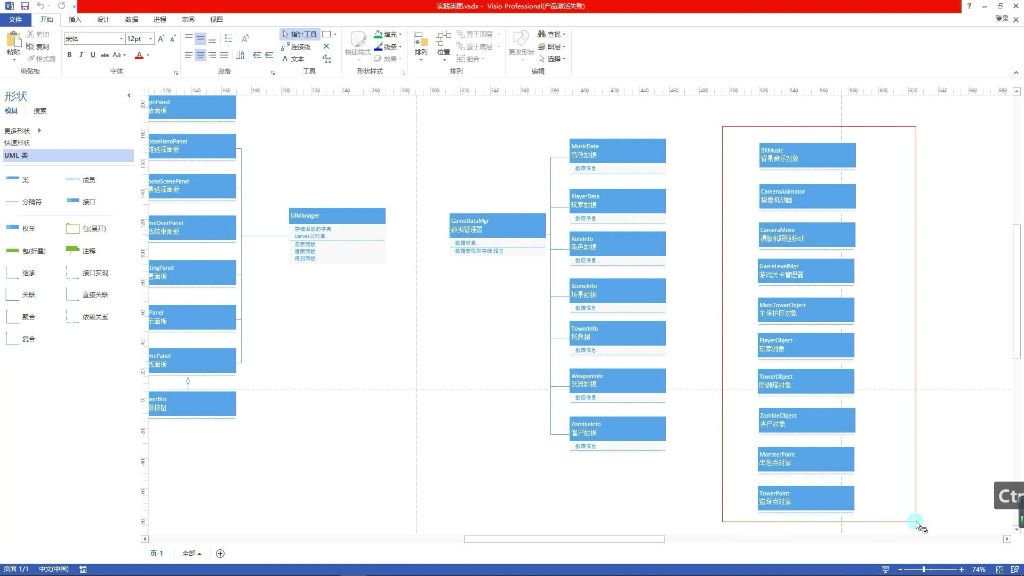This screenshot has width=1024, height=576.
Task: Choose the 注释 (Note) shape stencil
Action: [85, 250]
